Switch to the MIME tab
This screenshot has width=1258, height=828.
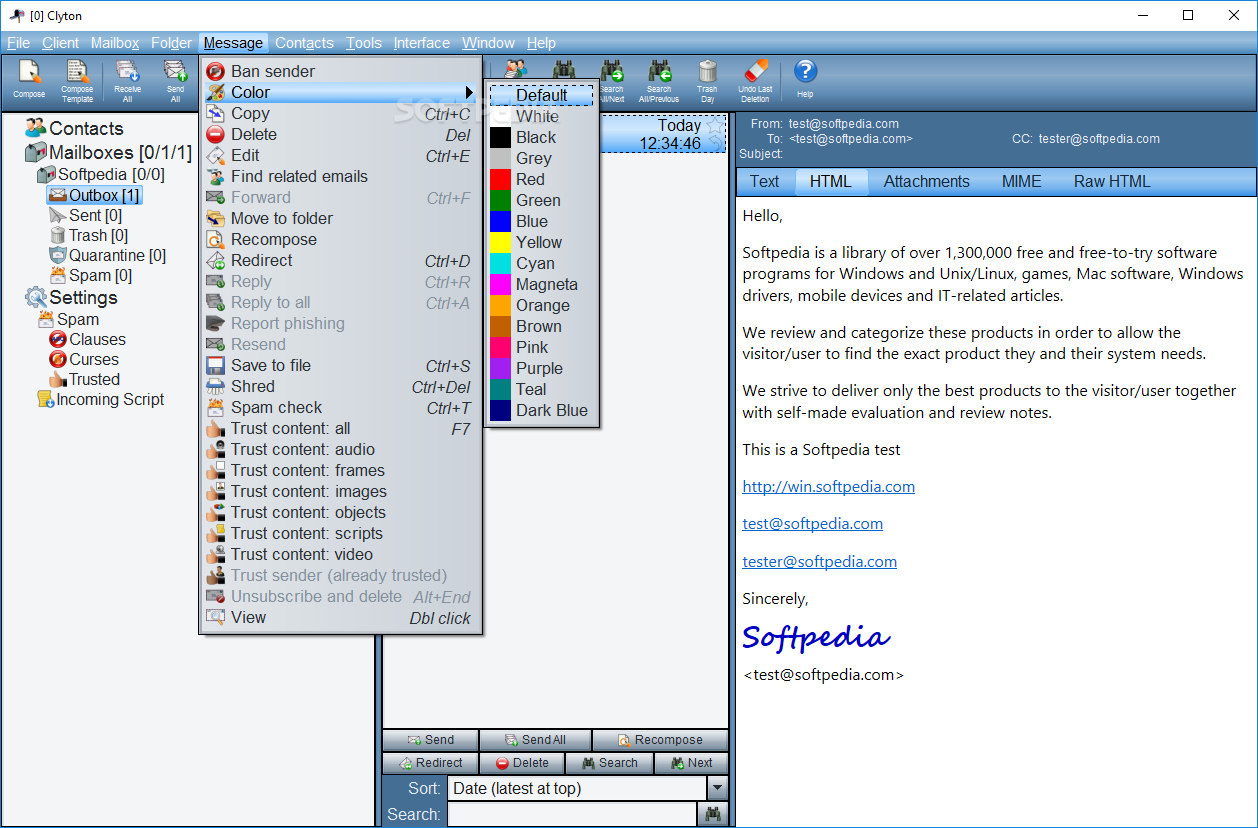point(1022,181)
